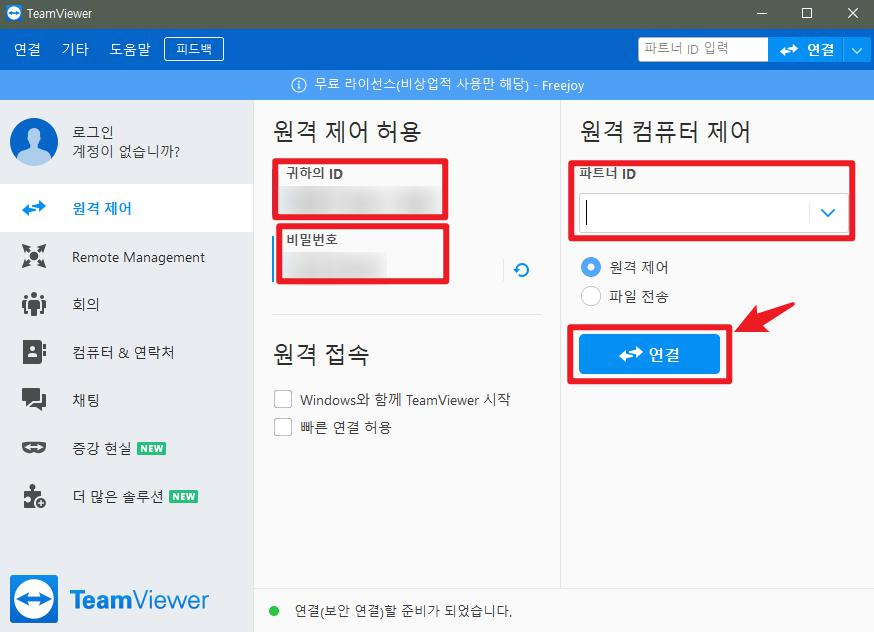Click the Remote Management sidebar icon
The image size is (874, 632).
pyautogui.click(x=34, y=256)
